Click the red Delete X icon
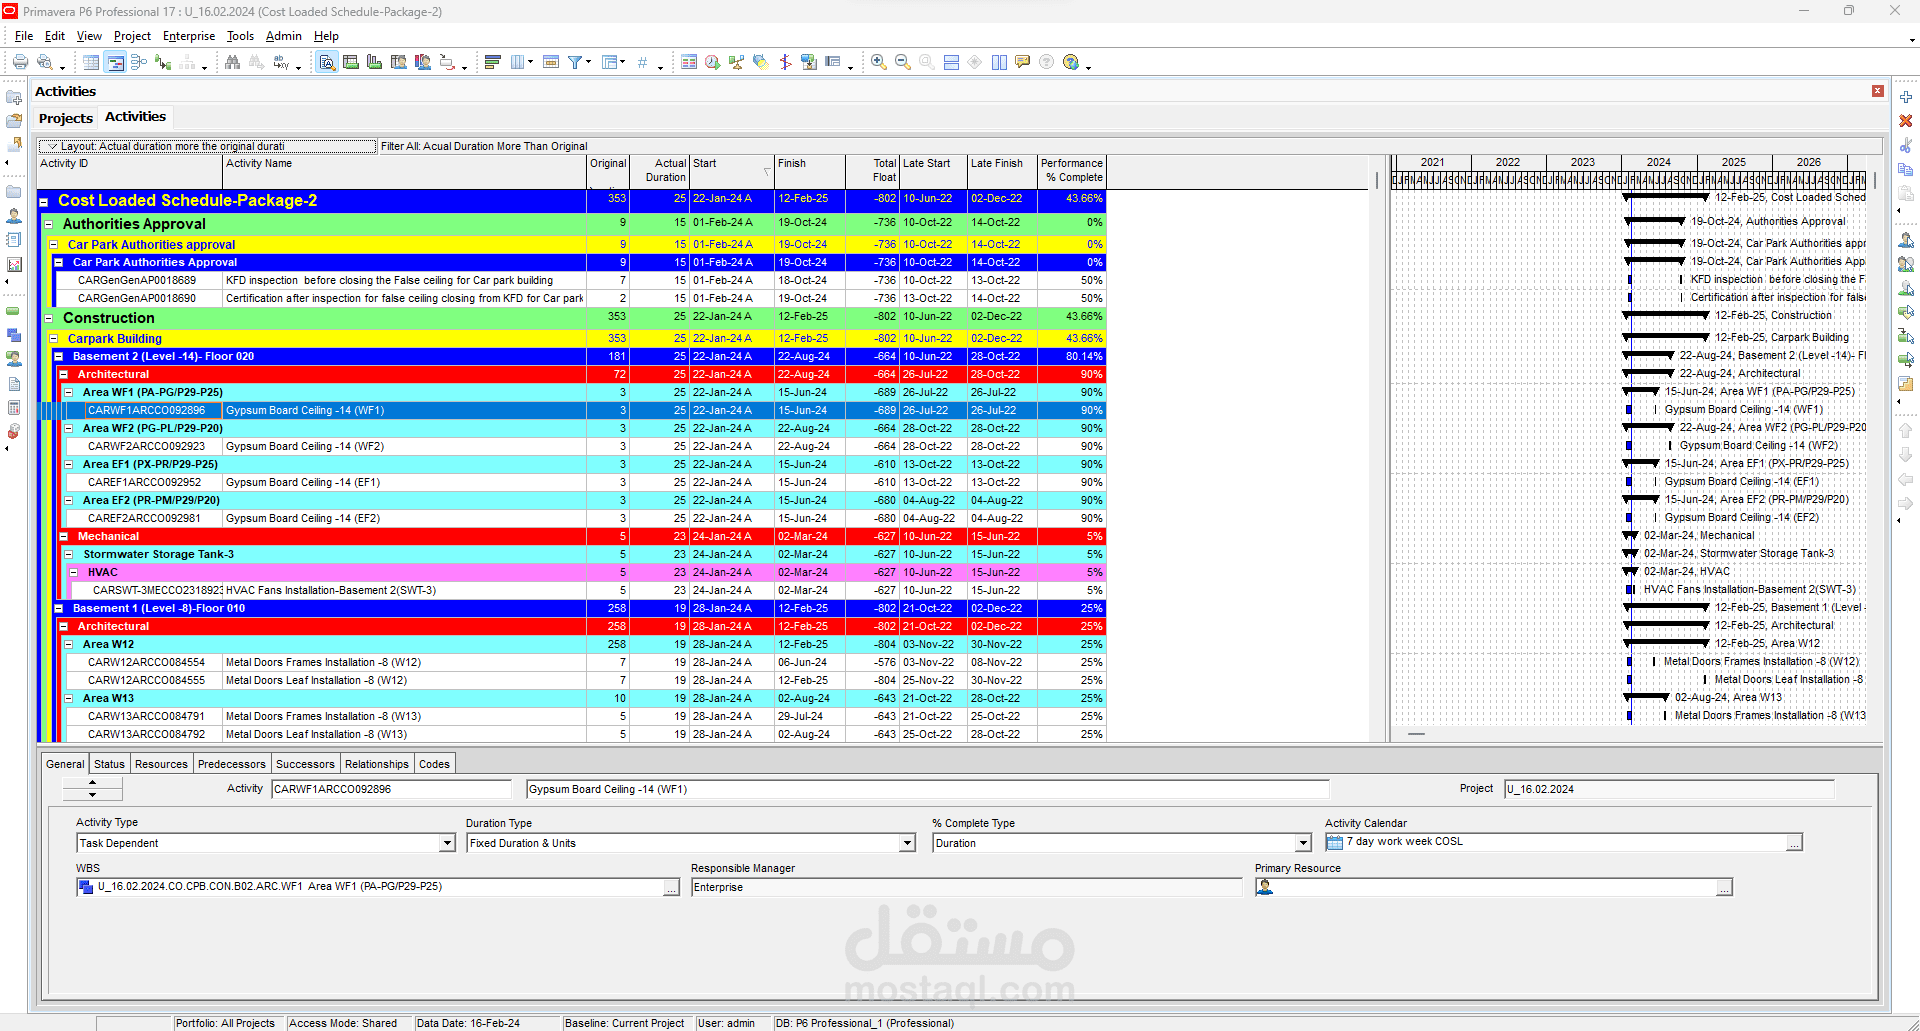This screenshot has width=1920, height=1031. [x=1906, y=121]
